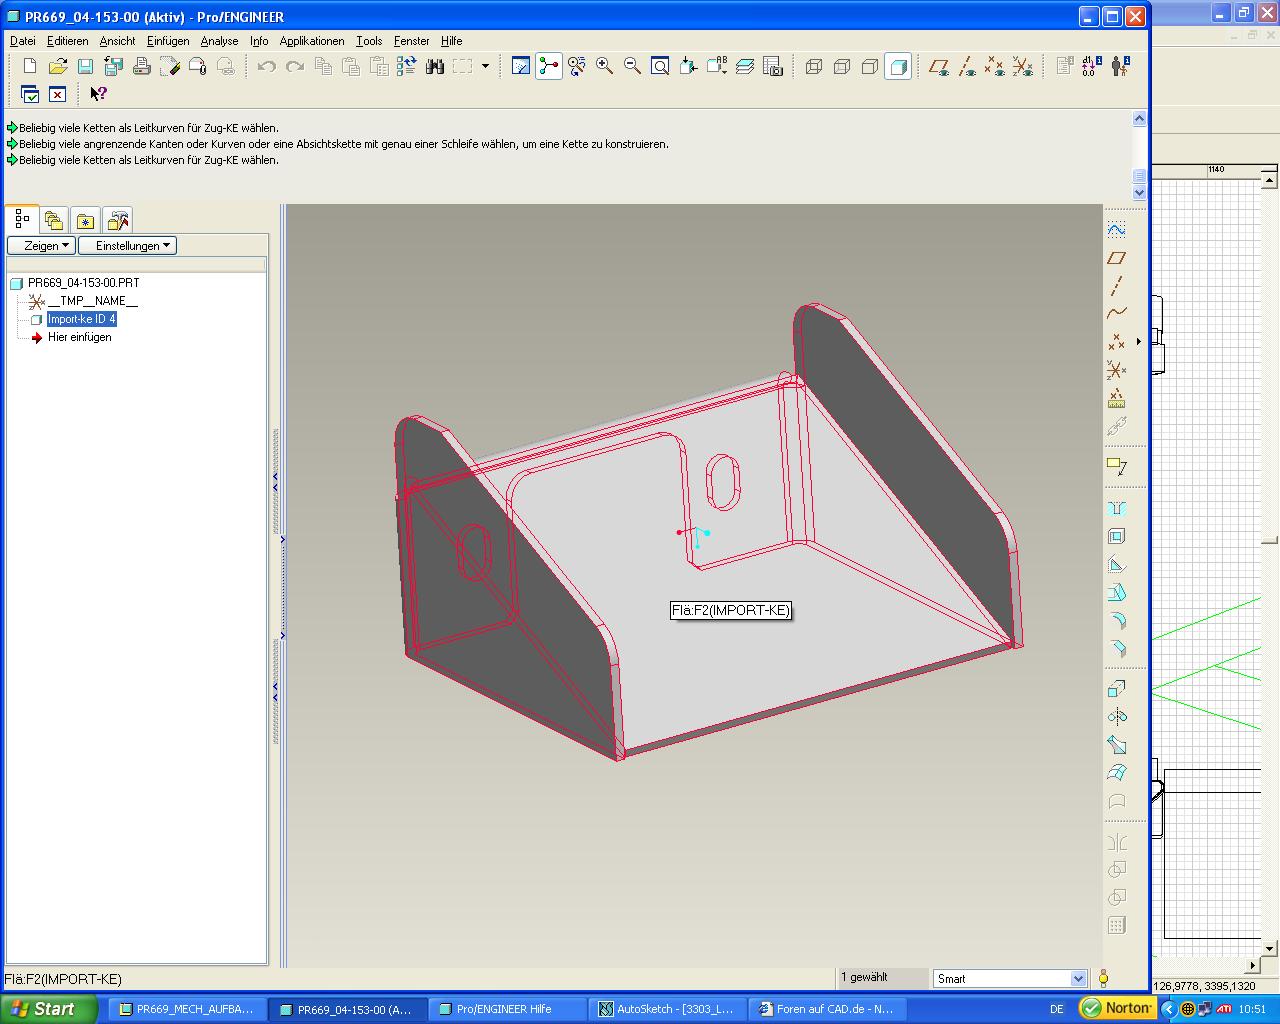The width and height of the screenshot is (1280, 1024).
Task: Open the Analyse menu
Action: pos(219,41)
